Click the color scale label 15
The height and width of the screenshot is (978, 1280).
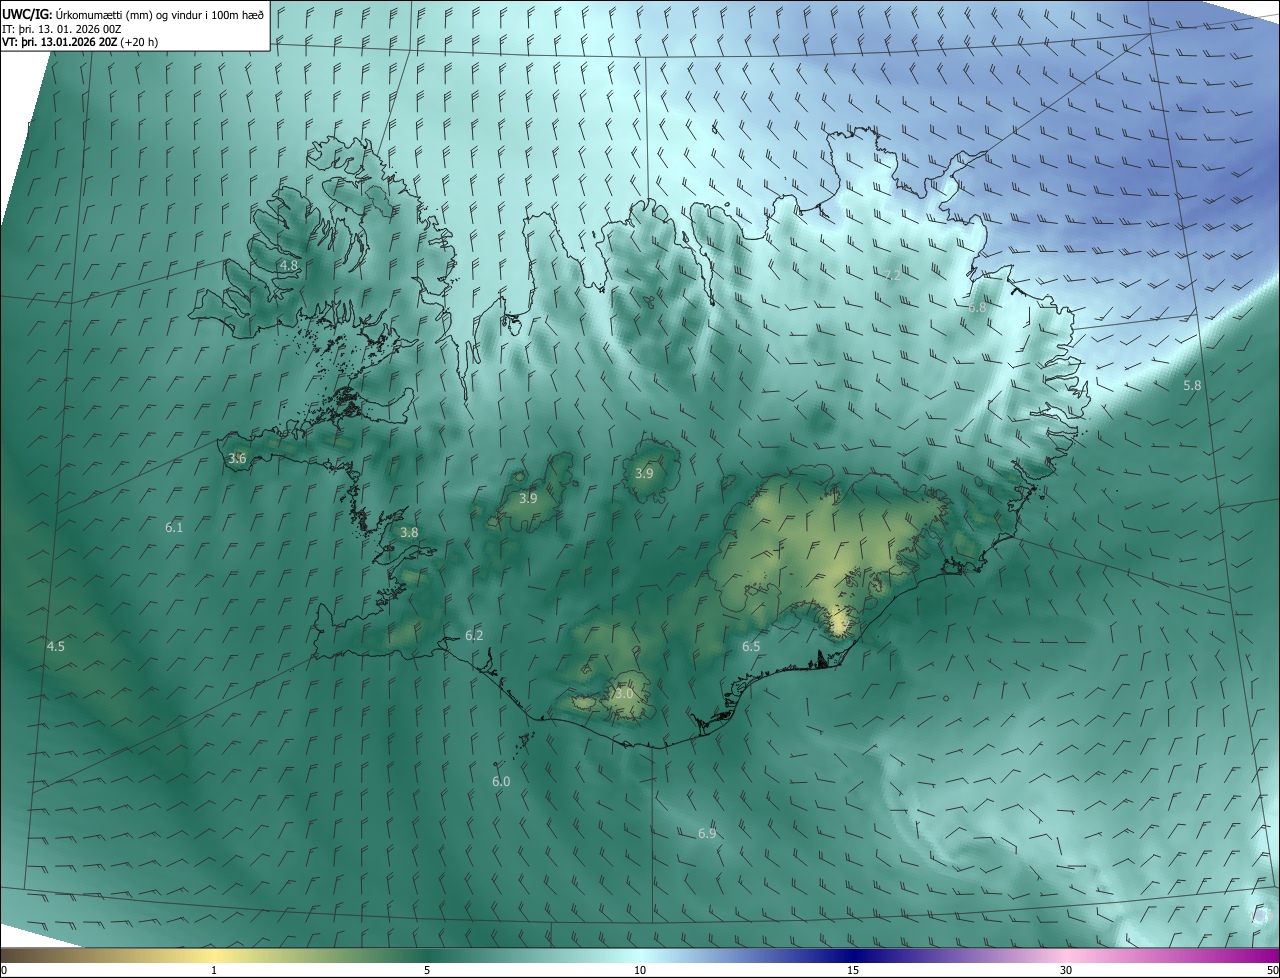[x=853, y=970]
